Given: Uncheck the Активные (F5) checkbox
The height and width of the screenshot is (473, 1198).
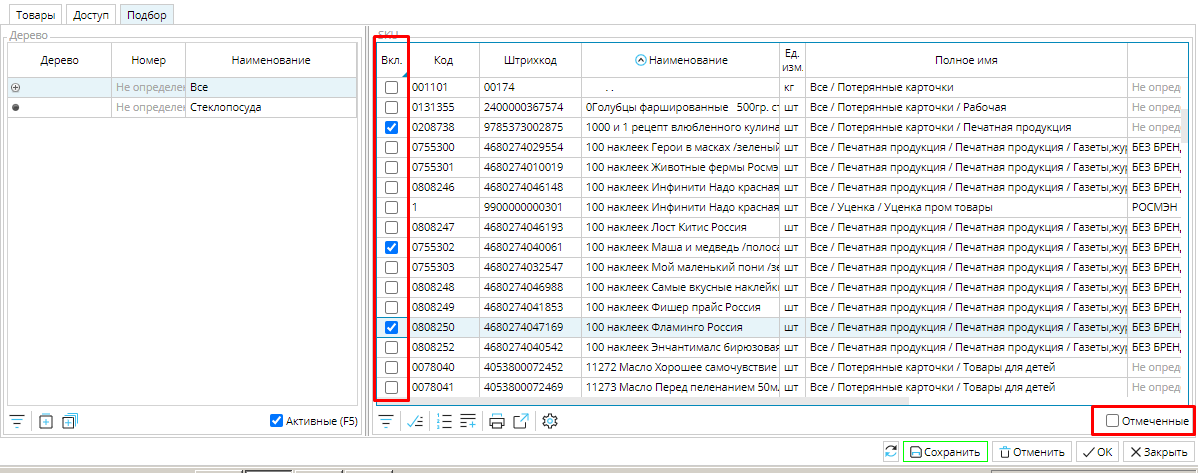Looking at the screenshot, I should point(277,421).
